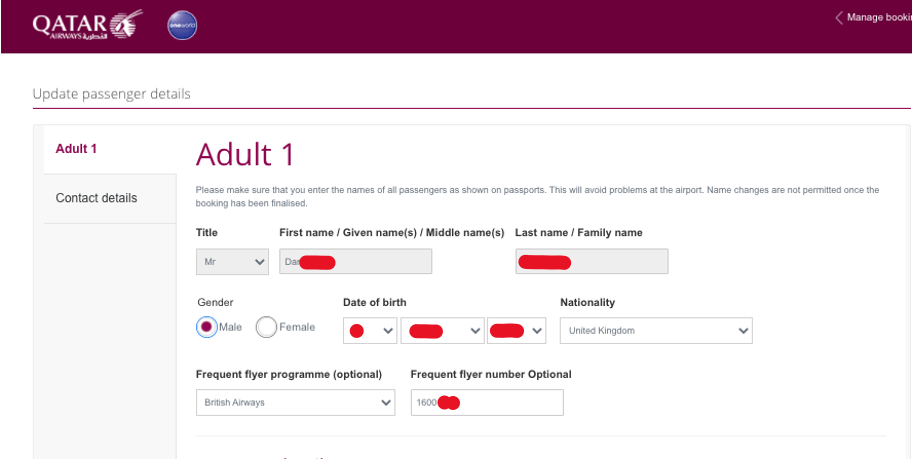This screenshot has height=465, width=917.
Task: Go back to Manage booking
Action: [x=878, y=18]
